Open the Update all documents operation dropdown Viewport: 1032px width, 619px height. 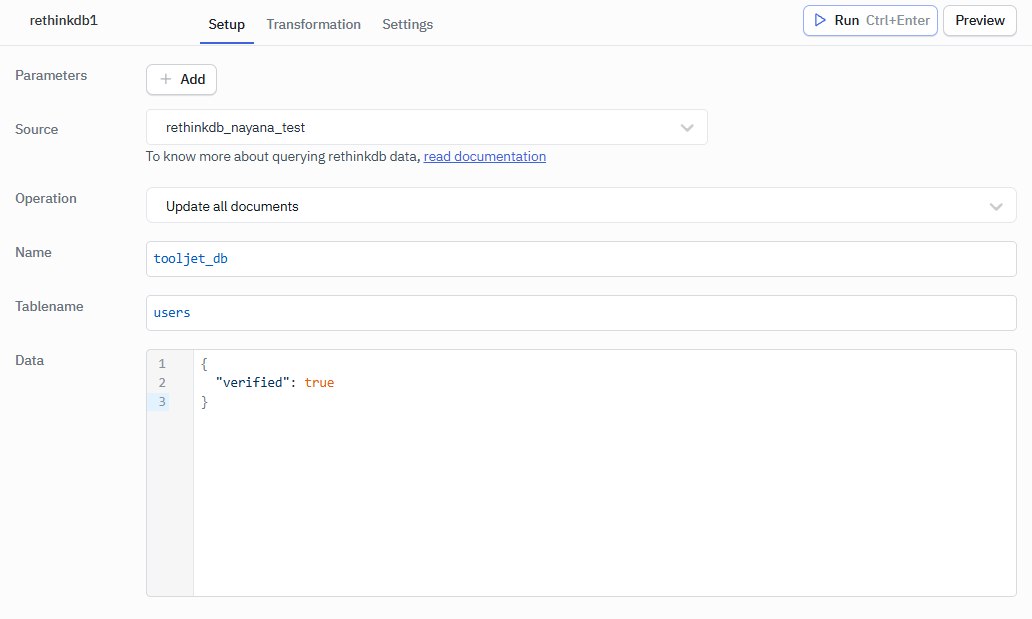pyautogui.click(x=580, y=206)
